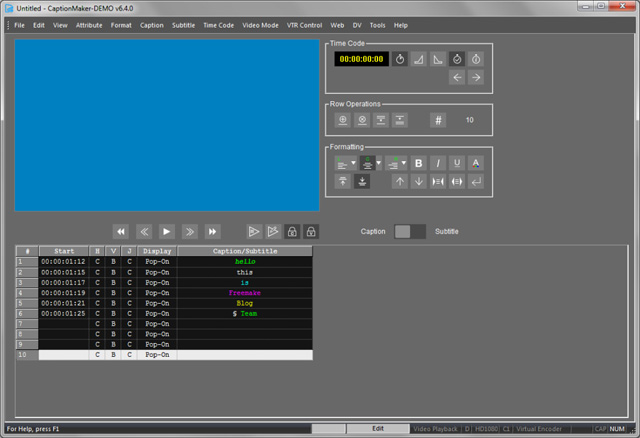Move caption up with the up arrow button
This screenshot has height=438, width=640.
pyautogui.click(x=400, y=181)
